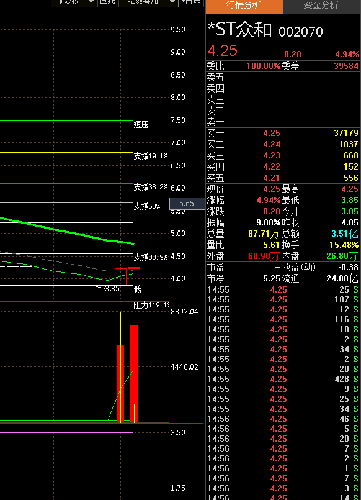Select the bid row priced 4.24

coord(283,144)
